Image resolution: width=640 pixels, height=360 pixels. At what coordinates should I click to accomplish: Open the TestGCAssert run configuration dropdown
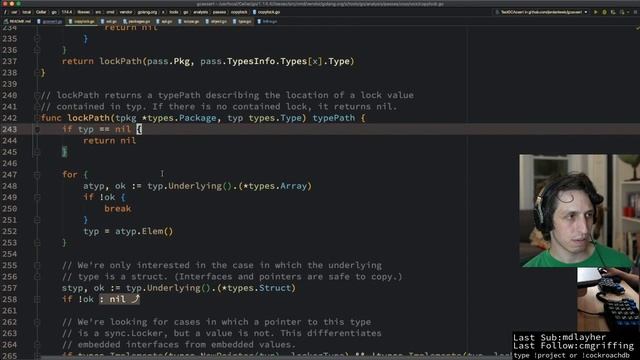coord(541,12)
